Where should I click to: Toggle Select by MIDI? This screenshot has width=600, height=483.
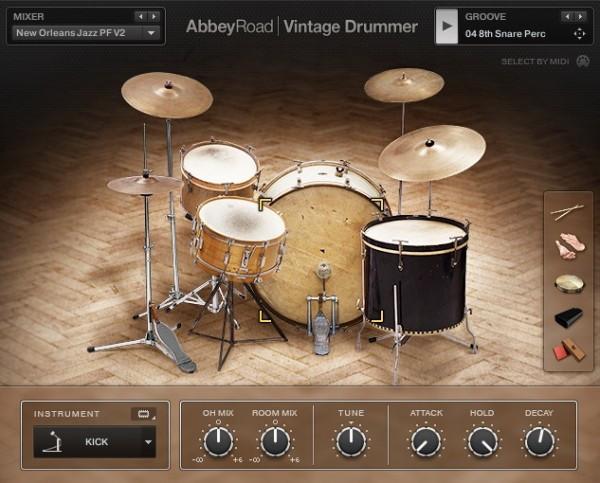(x=535, y=62)
